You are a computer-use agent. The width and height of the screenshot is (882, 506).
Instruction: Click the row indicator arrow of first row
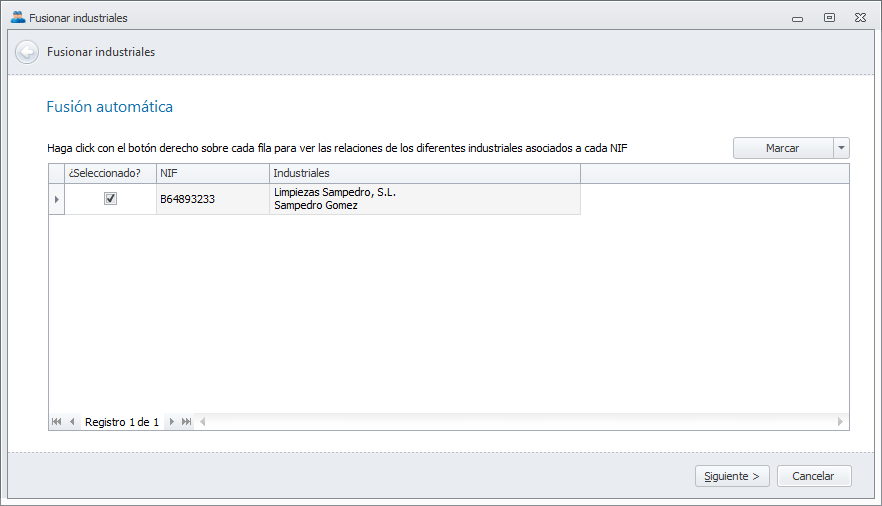pyautogui.click(x=56, y=199)
